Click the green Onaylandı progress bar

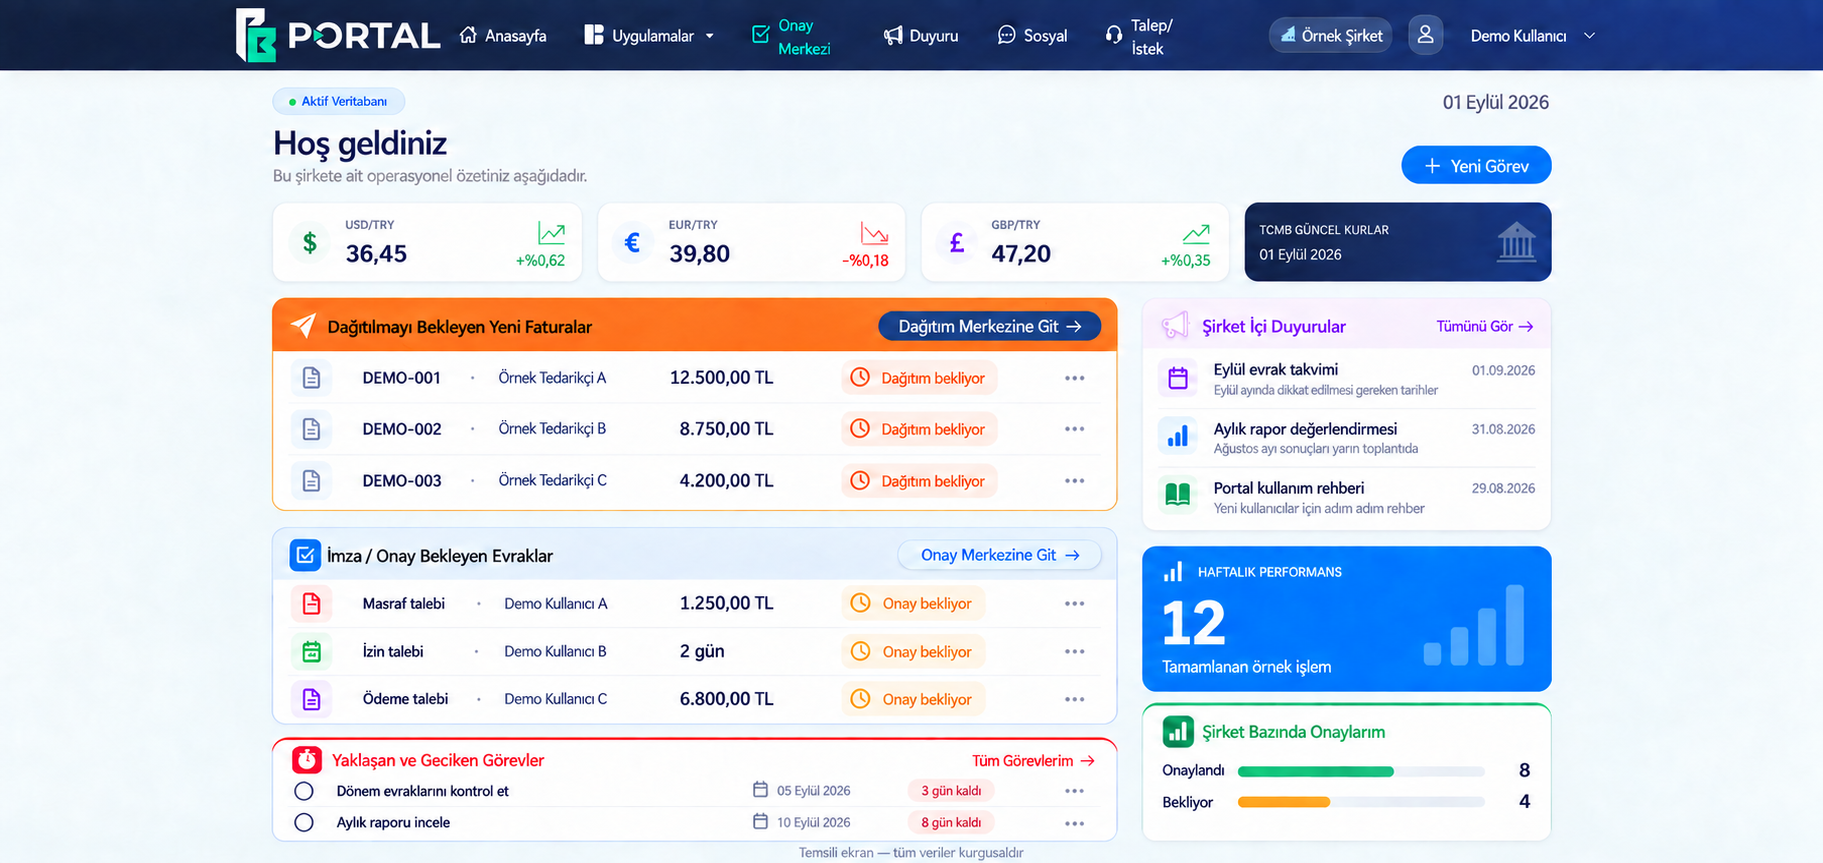pos(1315,771)
